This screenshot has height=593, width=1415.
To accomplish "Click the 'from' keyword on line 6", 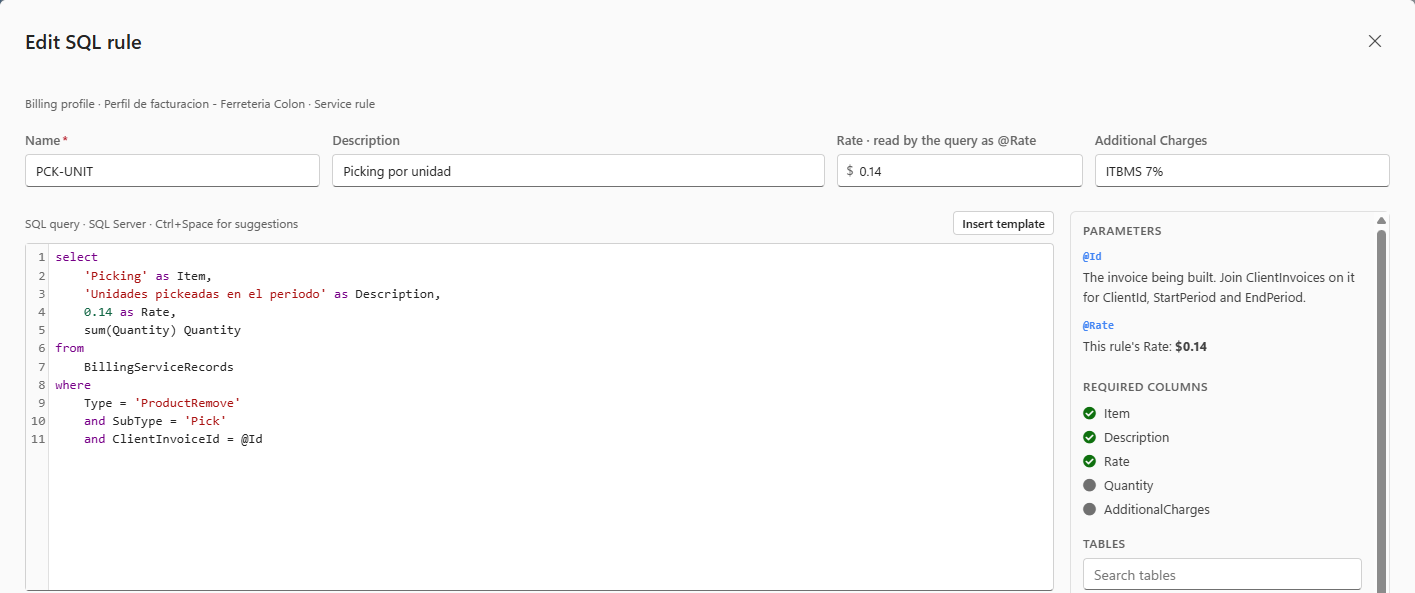I will [x=70, y=348].
